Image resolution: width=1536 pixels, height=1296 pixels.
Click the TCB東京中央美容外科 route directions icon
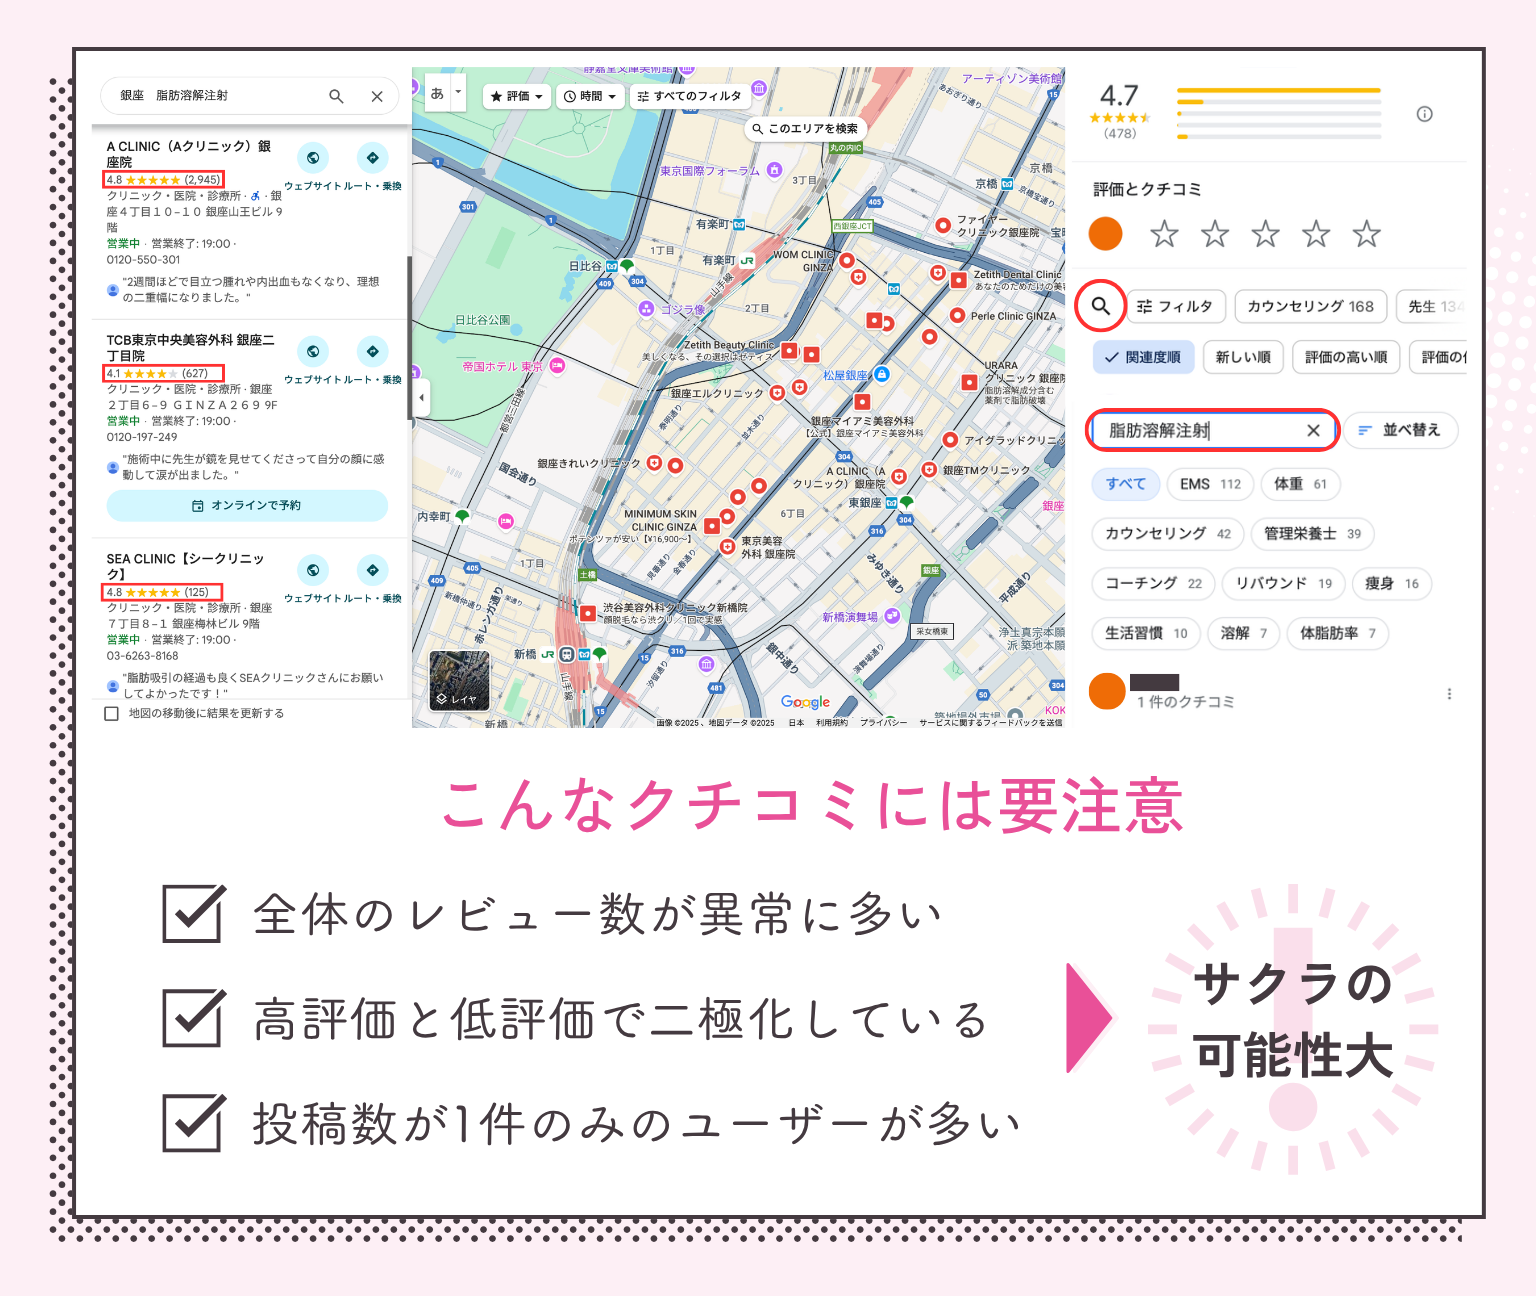pos(372,351)
